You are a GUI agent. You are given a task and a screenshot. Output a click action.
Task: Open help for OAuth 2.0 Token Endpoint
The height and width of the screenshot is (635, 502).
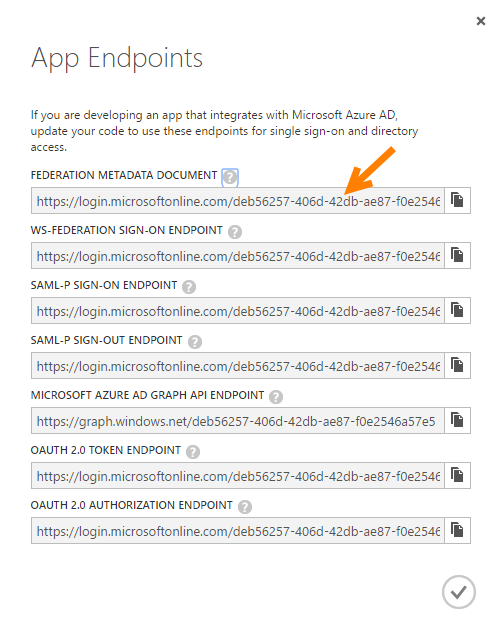pyautogui.click(x=193, y=452)
